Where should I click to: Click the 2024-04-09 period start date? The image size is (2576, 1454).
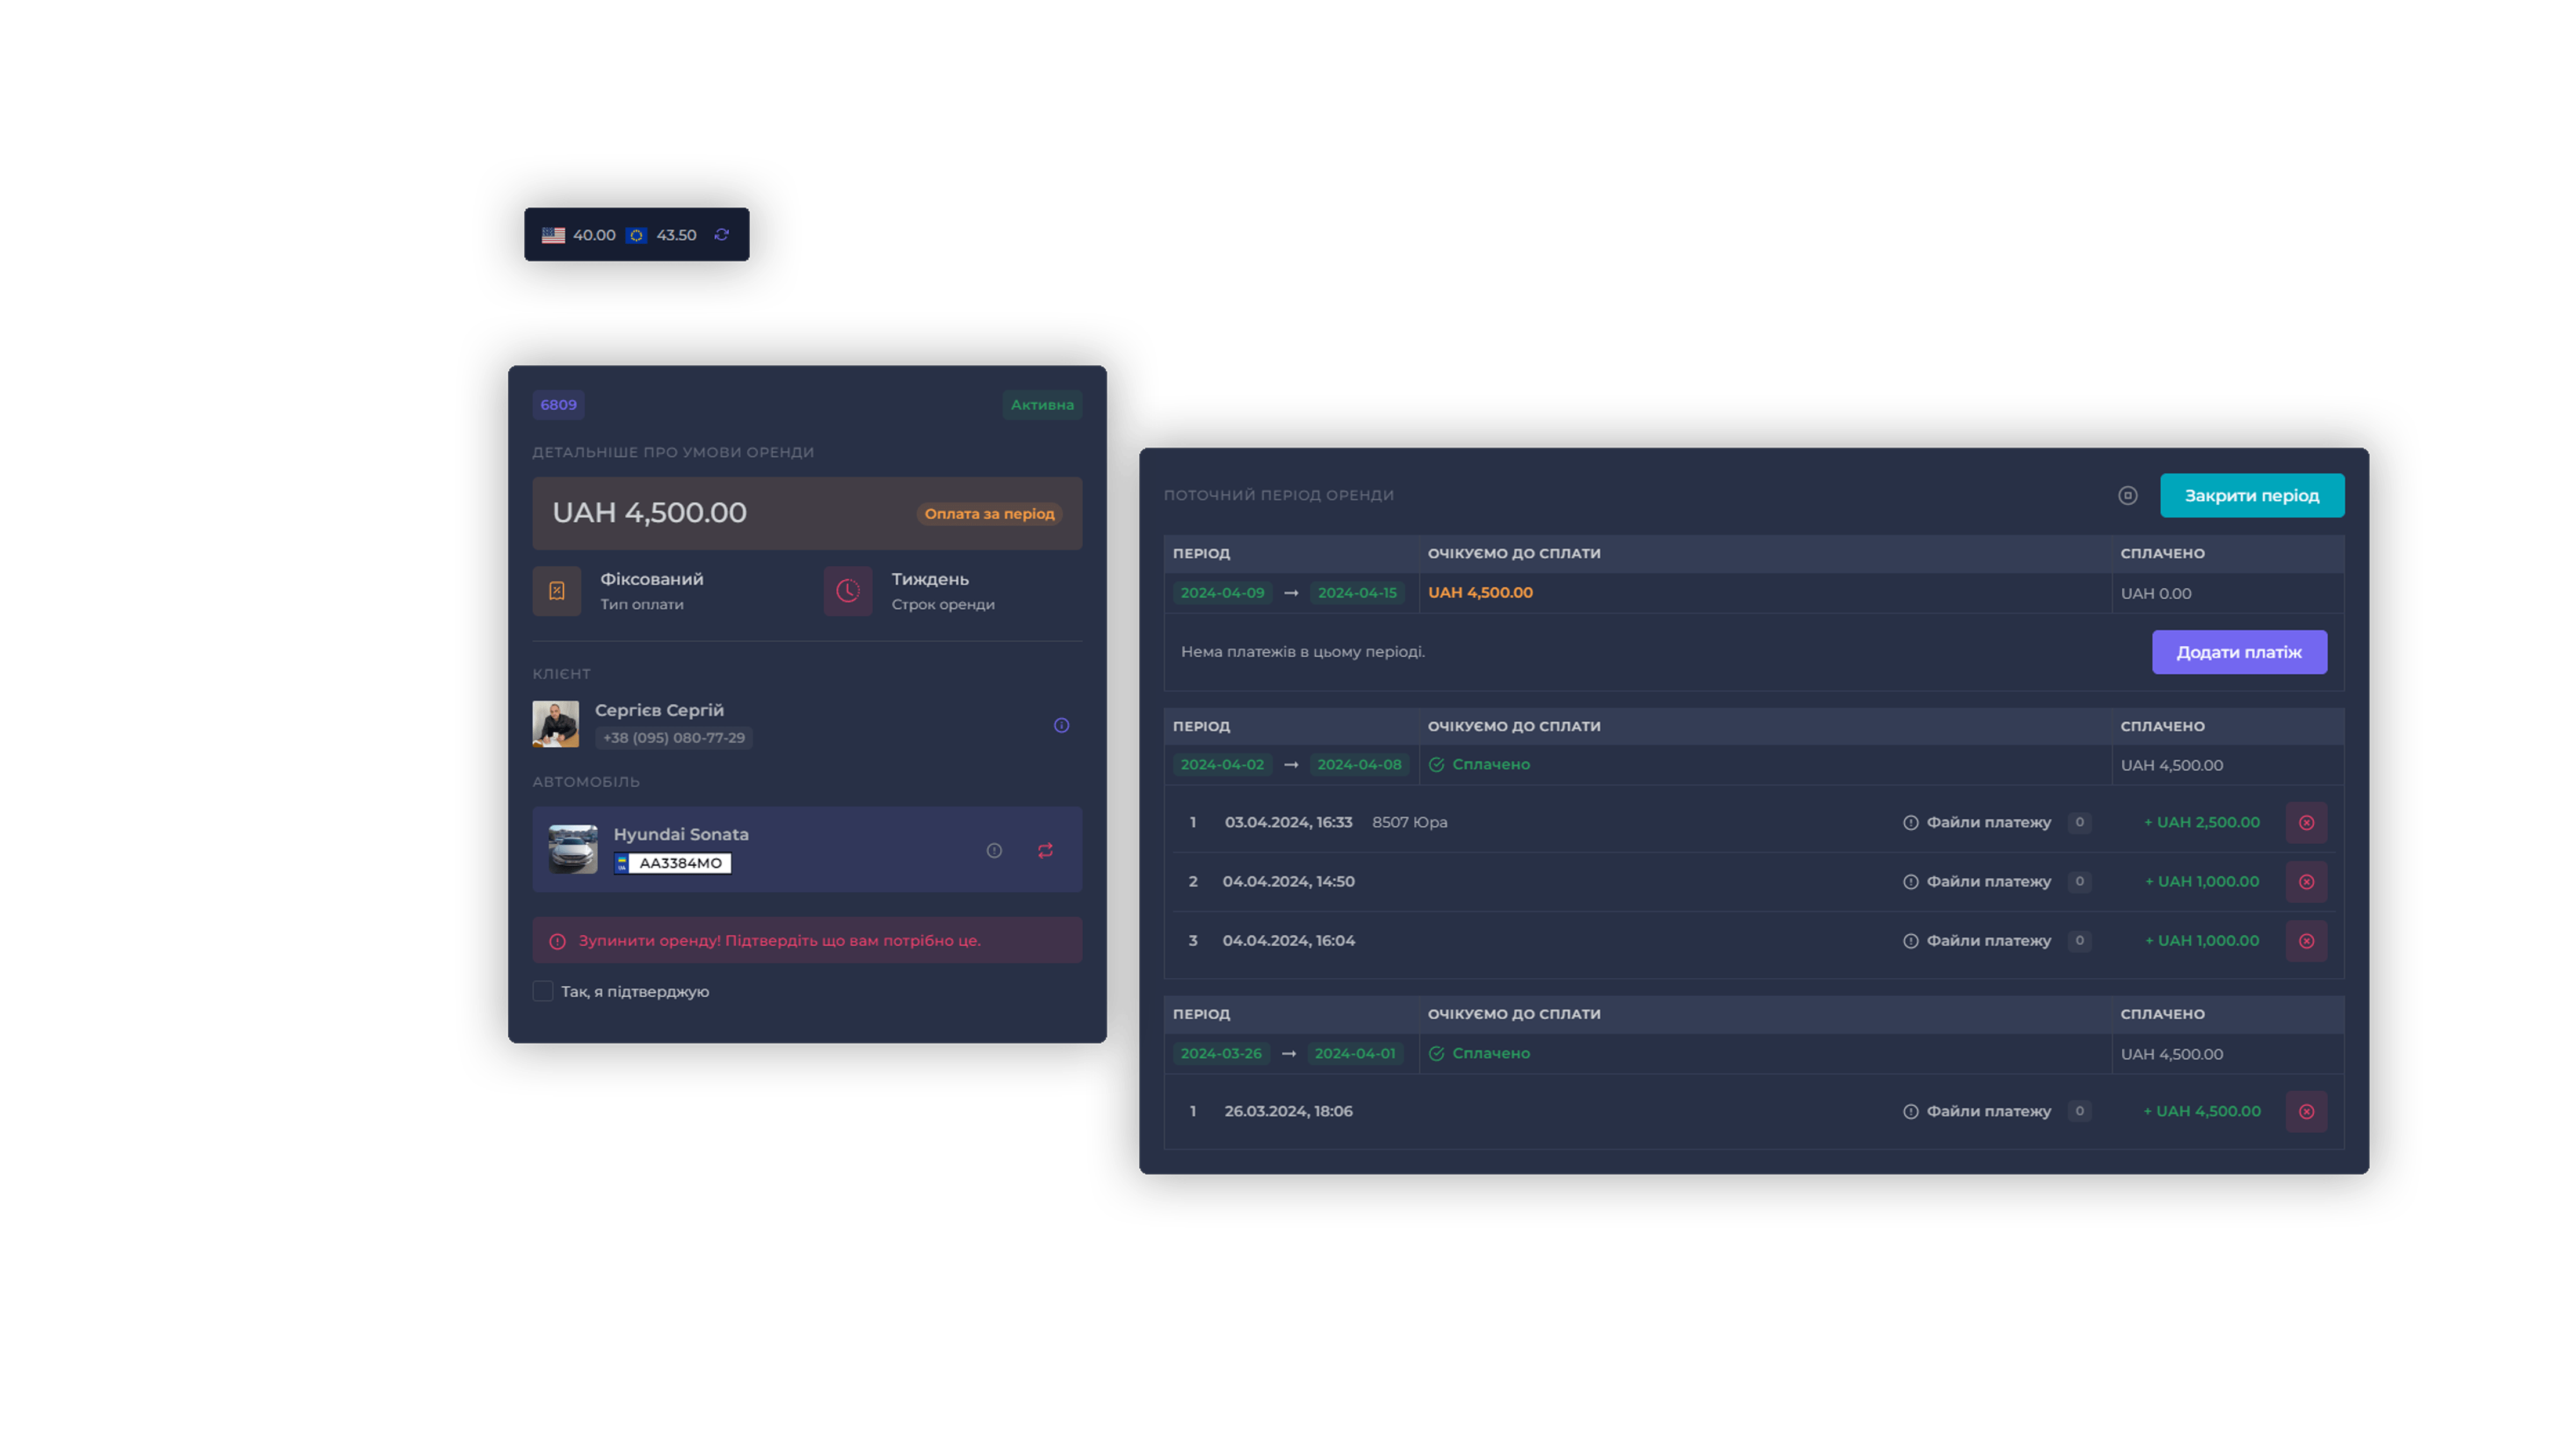1222,593
